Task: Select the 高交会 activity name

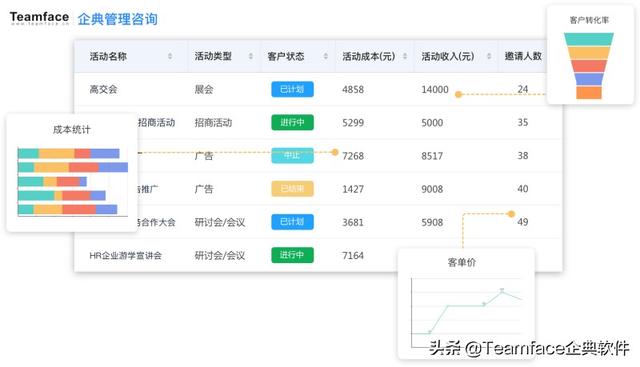Action: pos(103,89)
